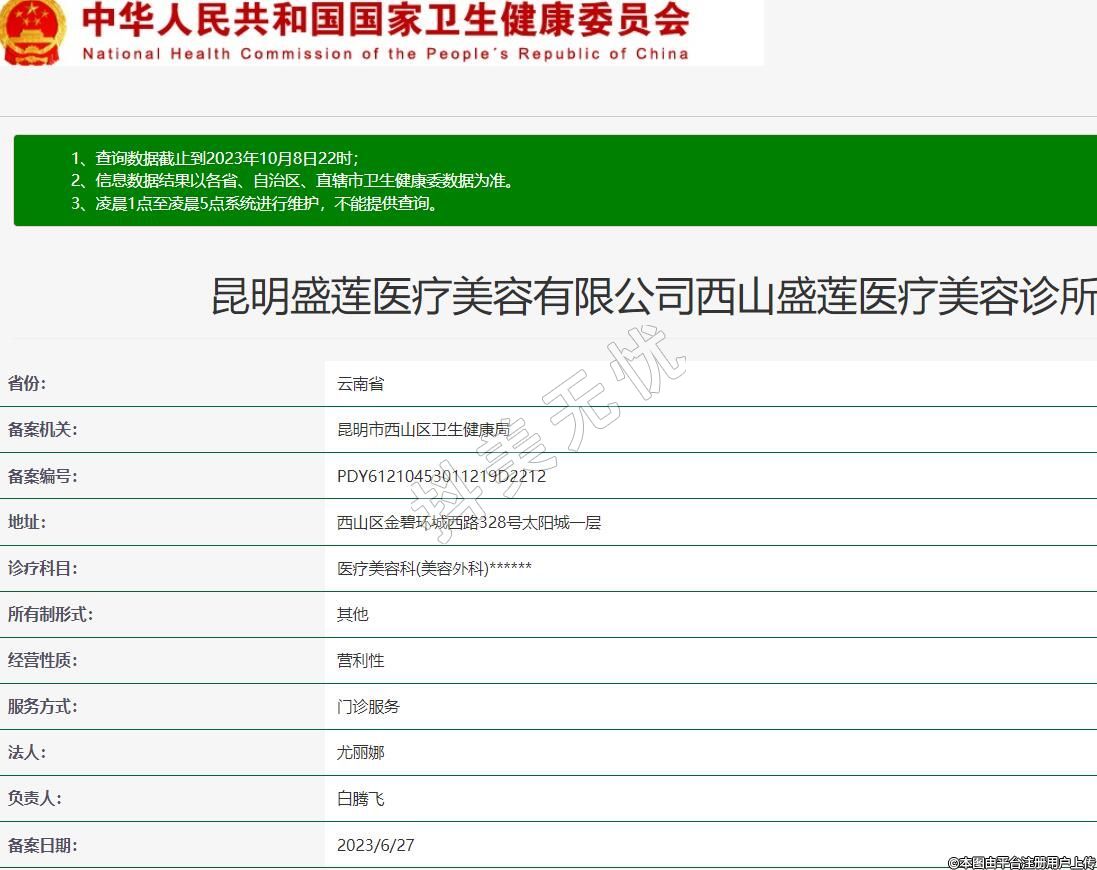Viewport: 1097px width, 870px height.
Task: Select the province value 云南省
Action: coord(360,384)
